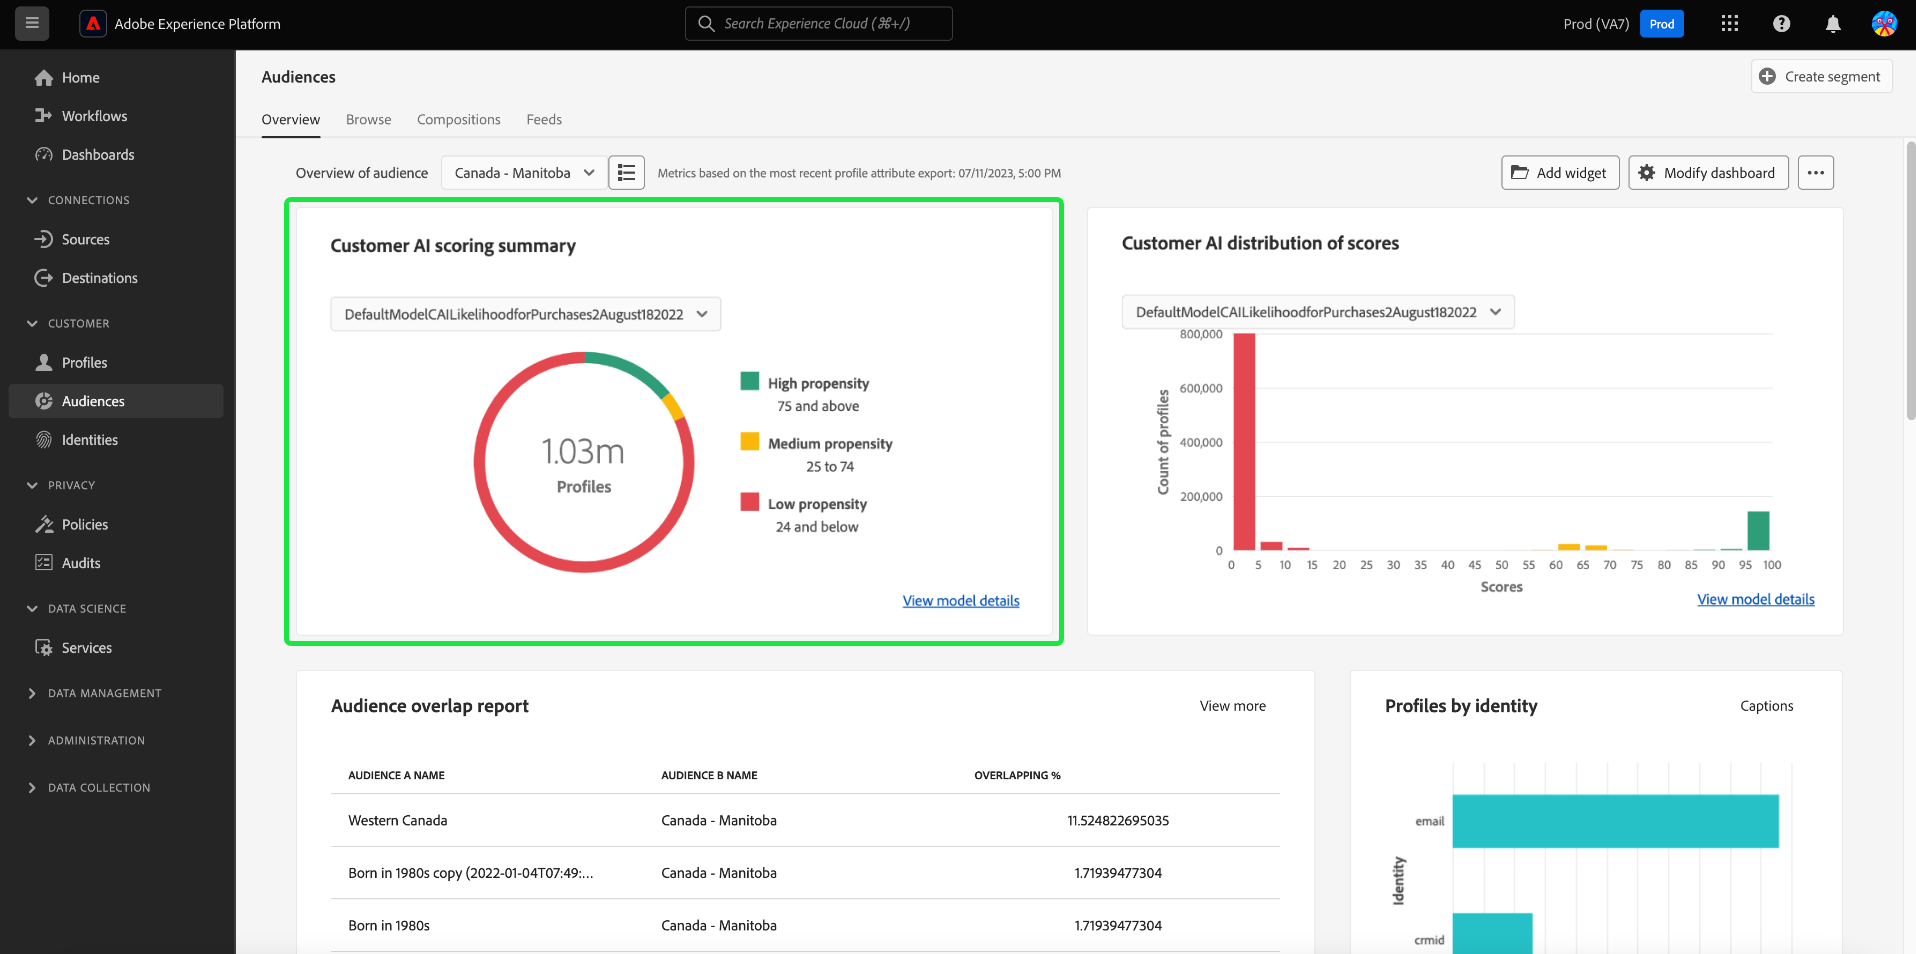
Task: Open the distribution of scores model dropdown
Action: [x=1318, y=312]
